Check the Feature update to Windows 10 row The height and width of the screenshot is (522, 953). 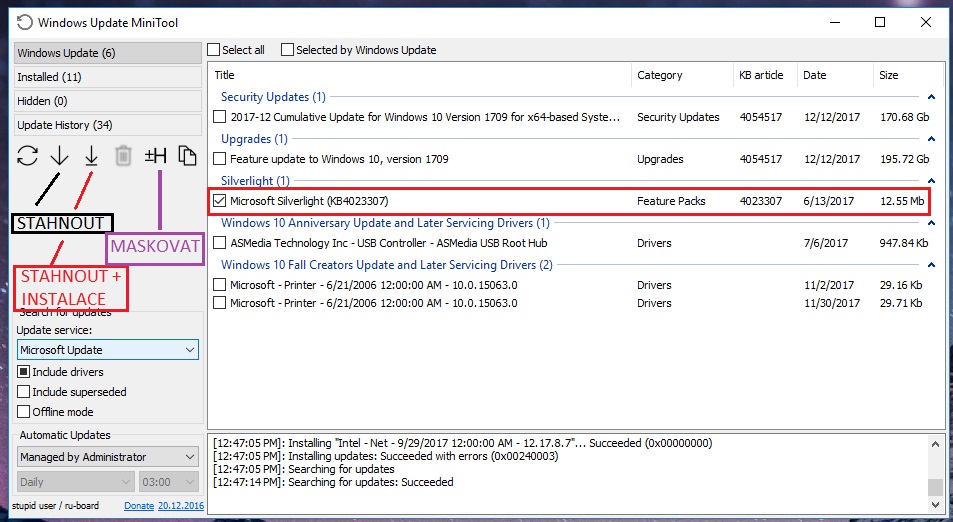(x=219, y=159)
